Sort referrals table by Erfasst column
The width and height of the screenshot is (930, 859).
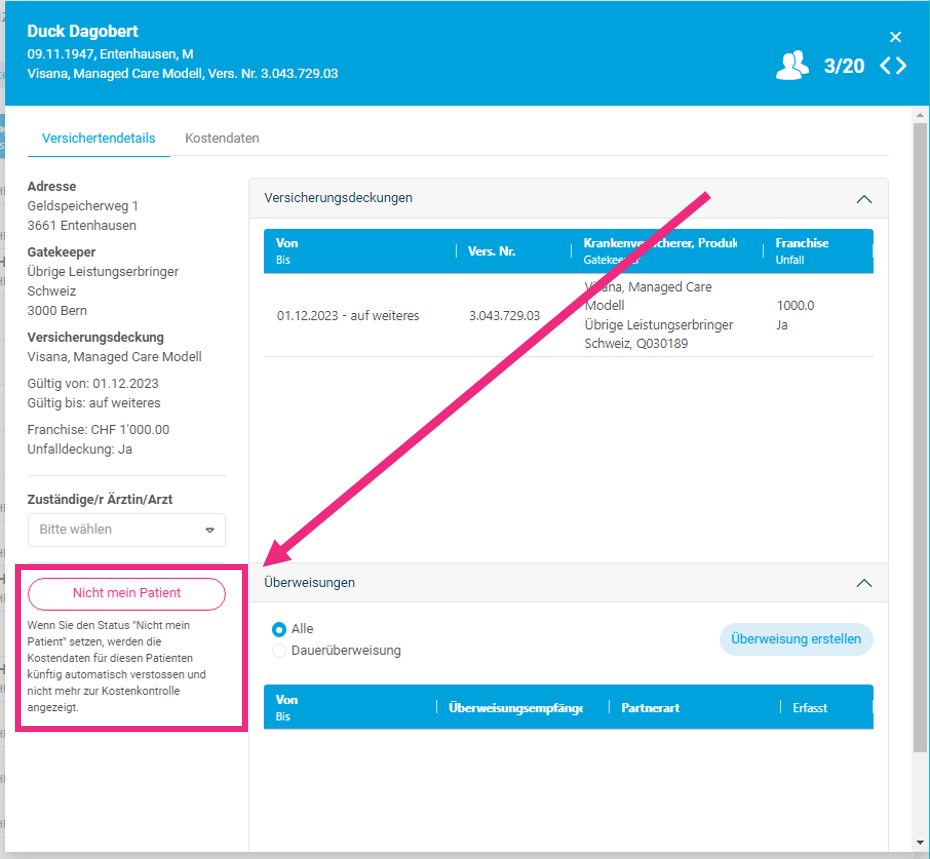(x=810, y=708)
